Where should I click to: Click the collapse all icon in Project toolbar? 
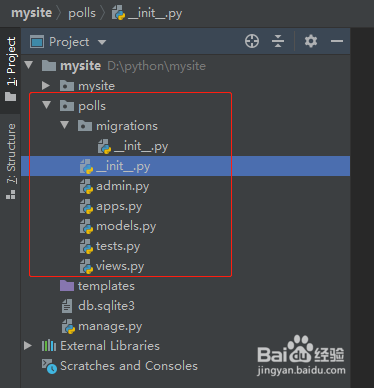tap(278, 42)
